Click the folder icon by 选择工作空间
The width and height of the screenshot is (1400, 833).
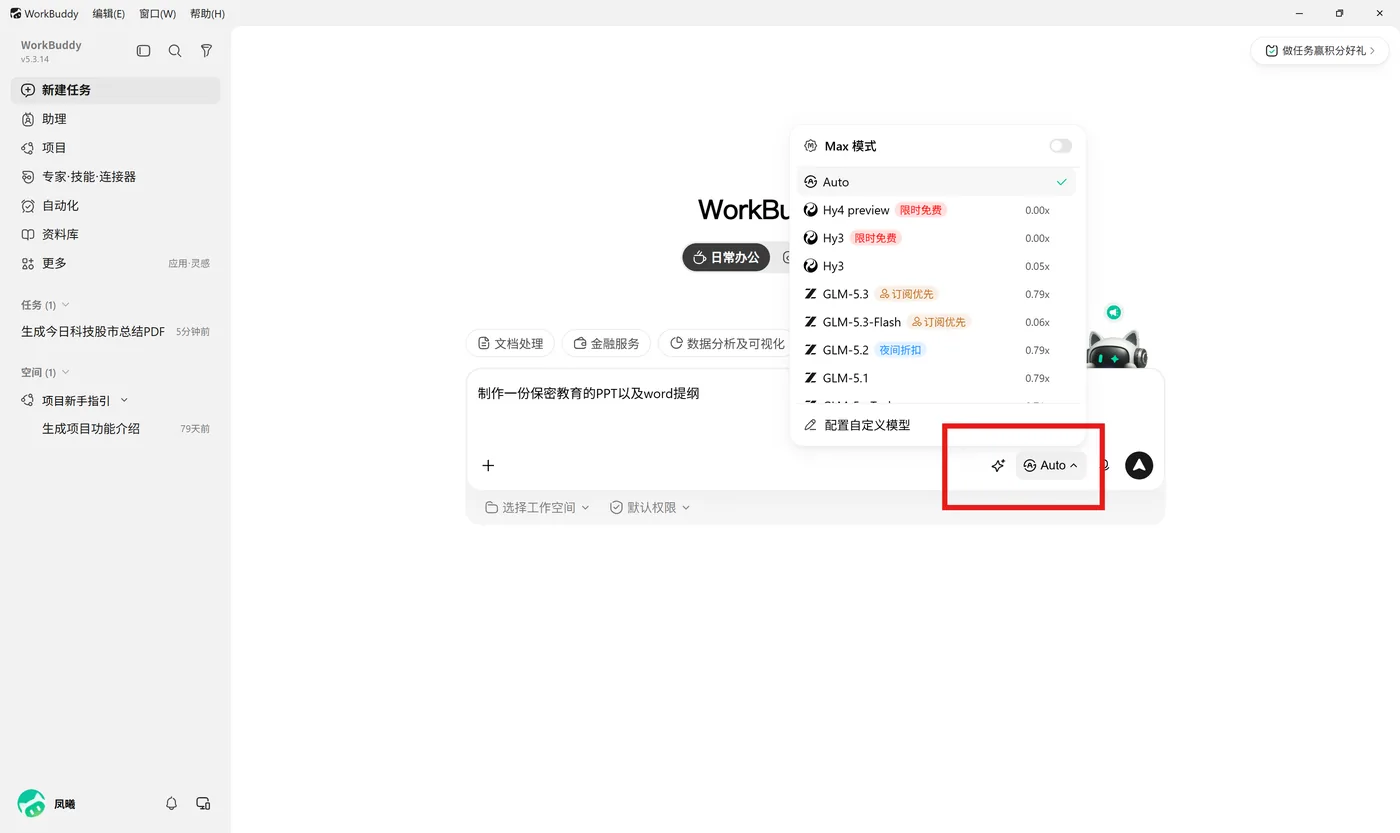[491, 507]
